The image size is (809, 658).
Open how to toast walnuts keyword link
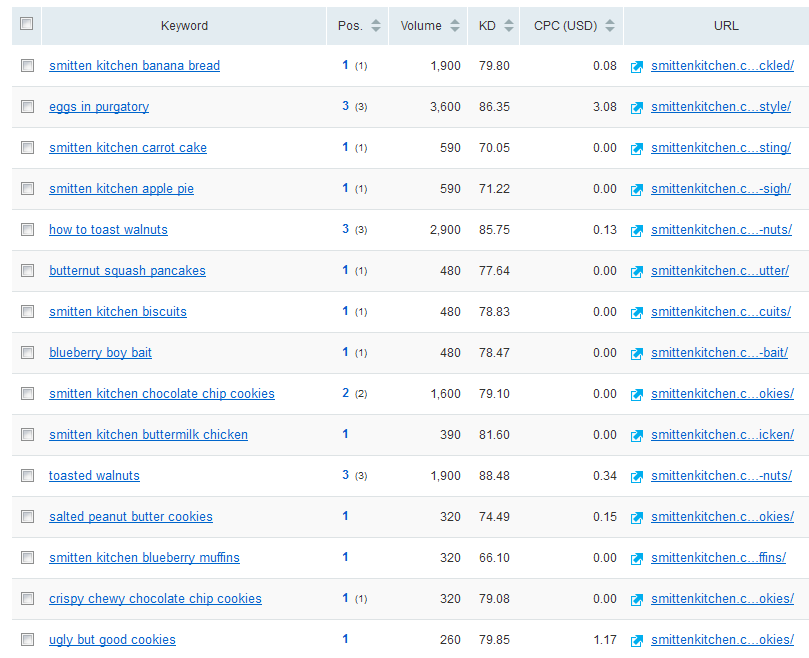click(x=108, y=230)
